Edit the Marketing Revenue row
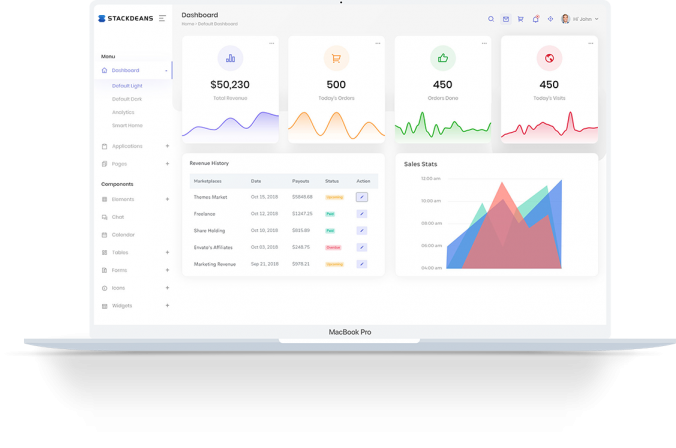 click(362, 264)
